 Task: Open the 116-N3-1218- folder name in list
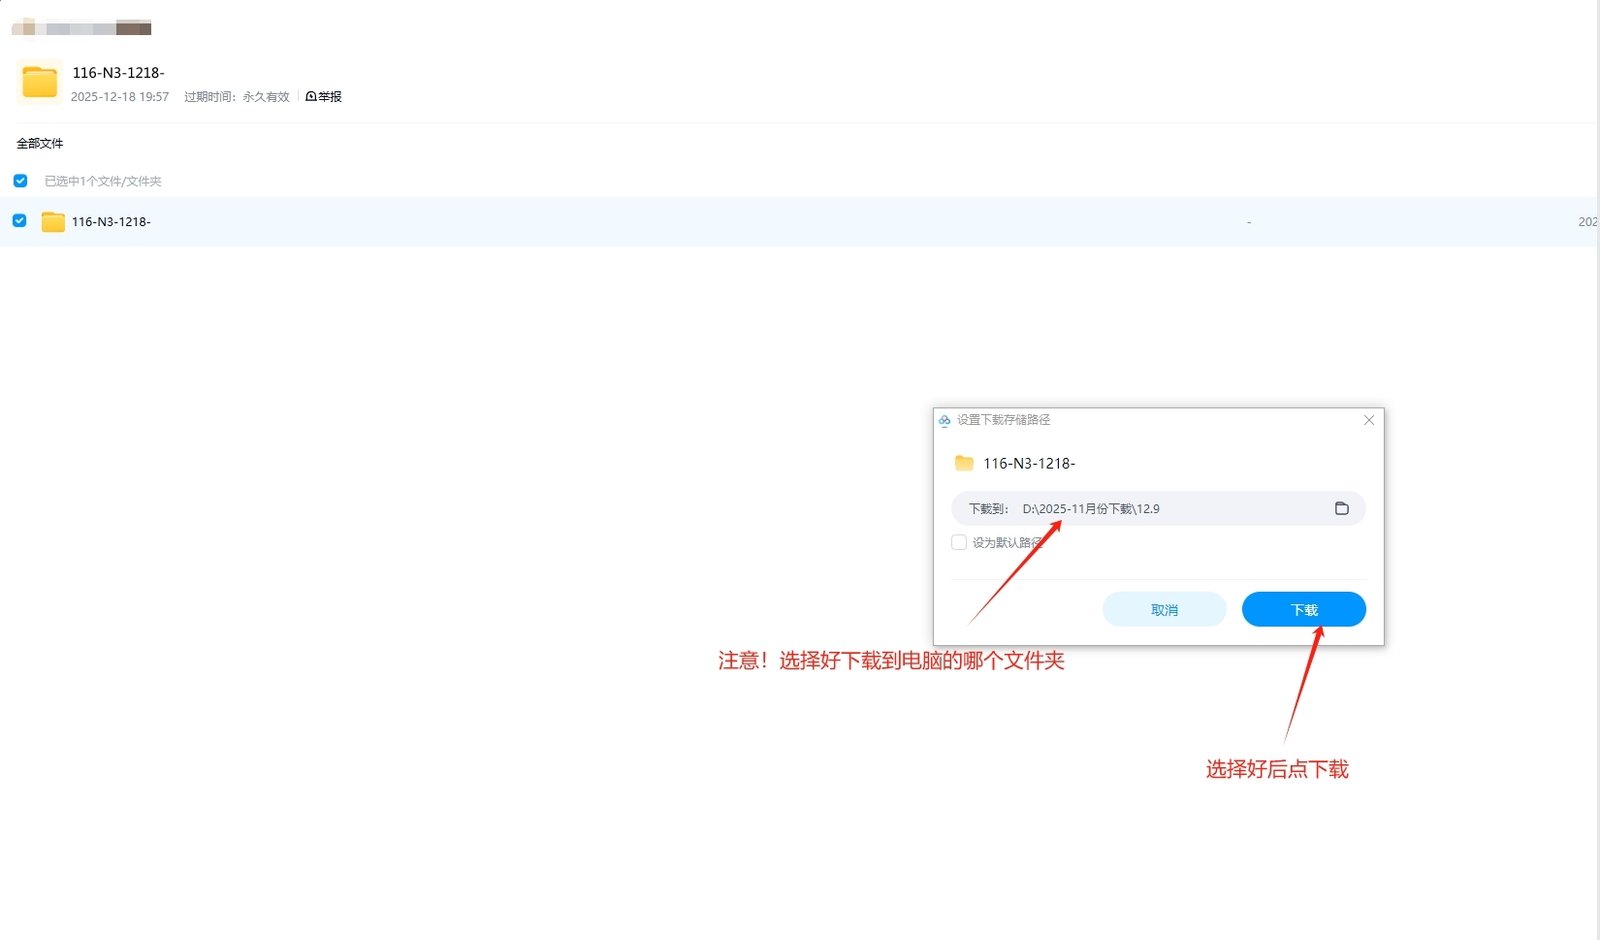[x=111, y=222]
